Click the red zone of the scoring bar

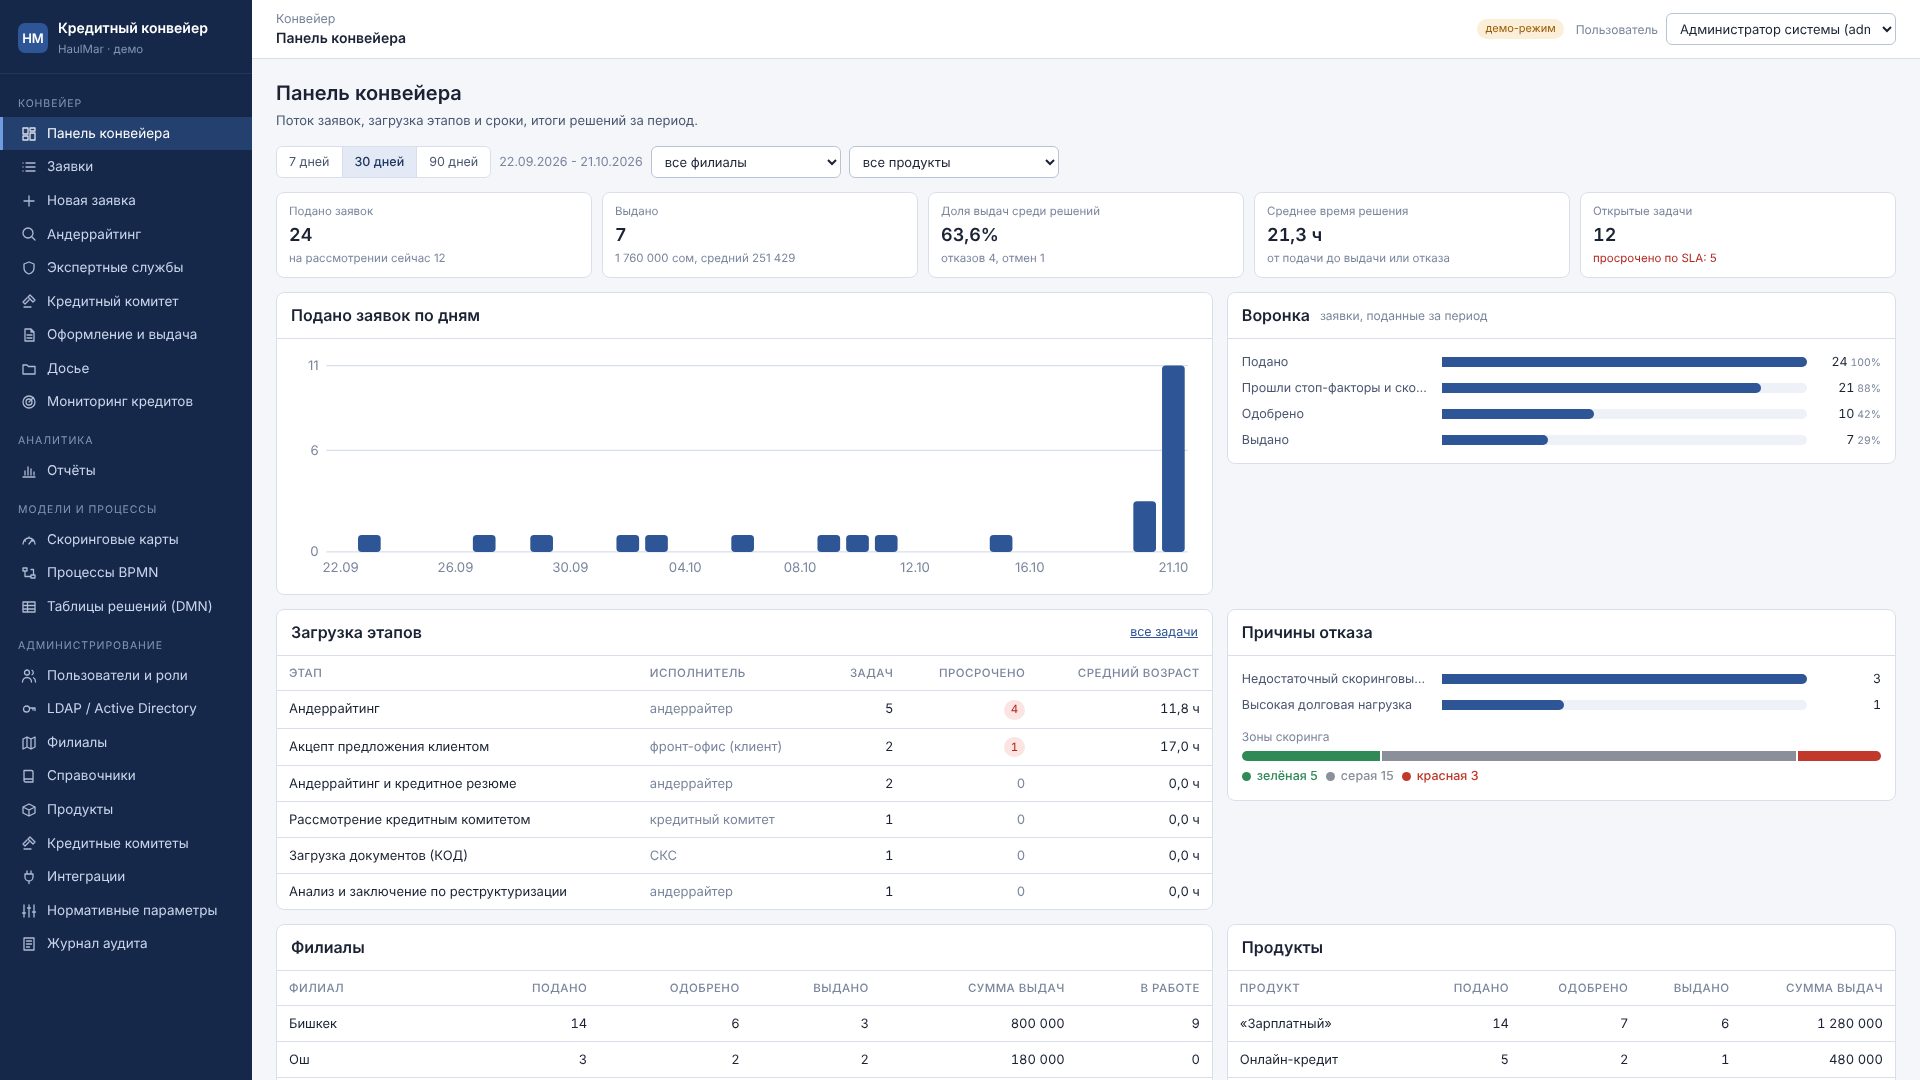[x=1839, y=756]
